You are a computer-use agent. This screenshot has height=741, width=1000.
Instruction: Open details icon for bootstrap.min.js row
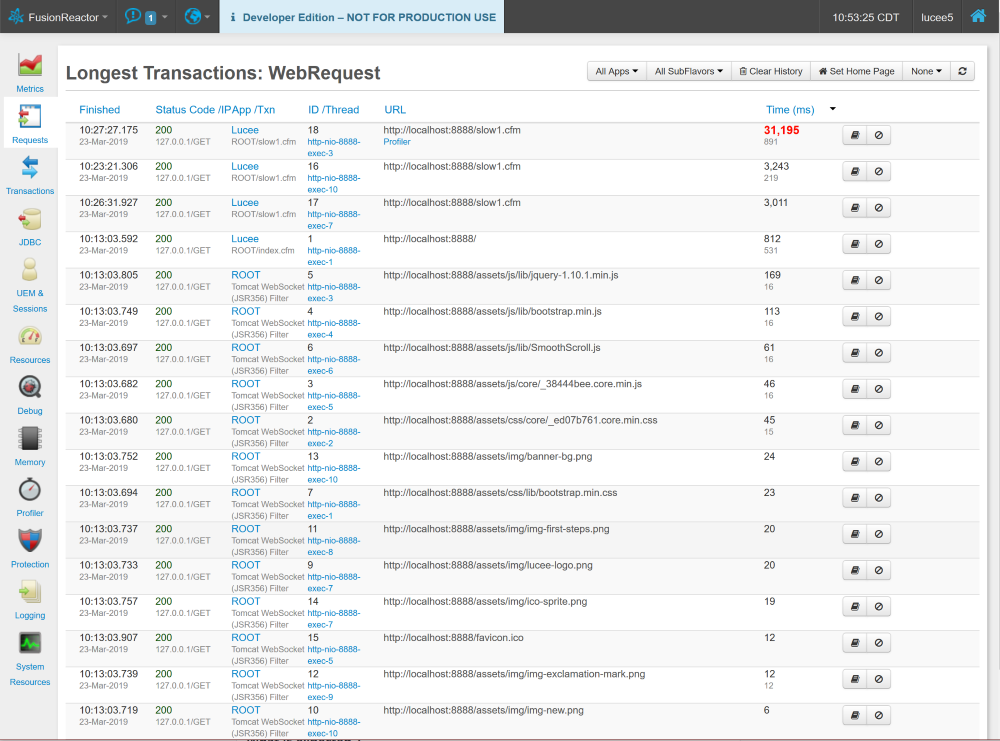855,317
